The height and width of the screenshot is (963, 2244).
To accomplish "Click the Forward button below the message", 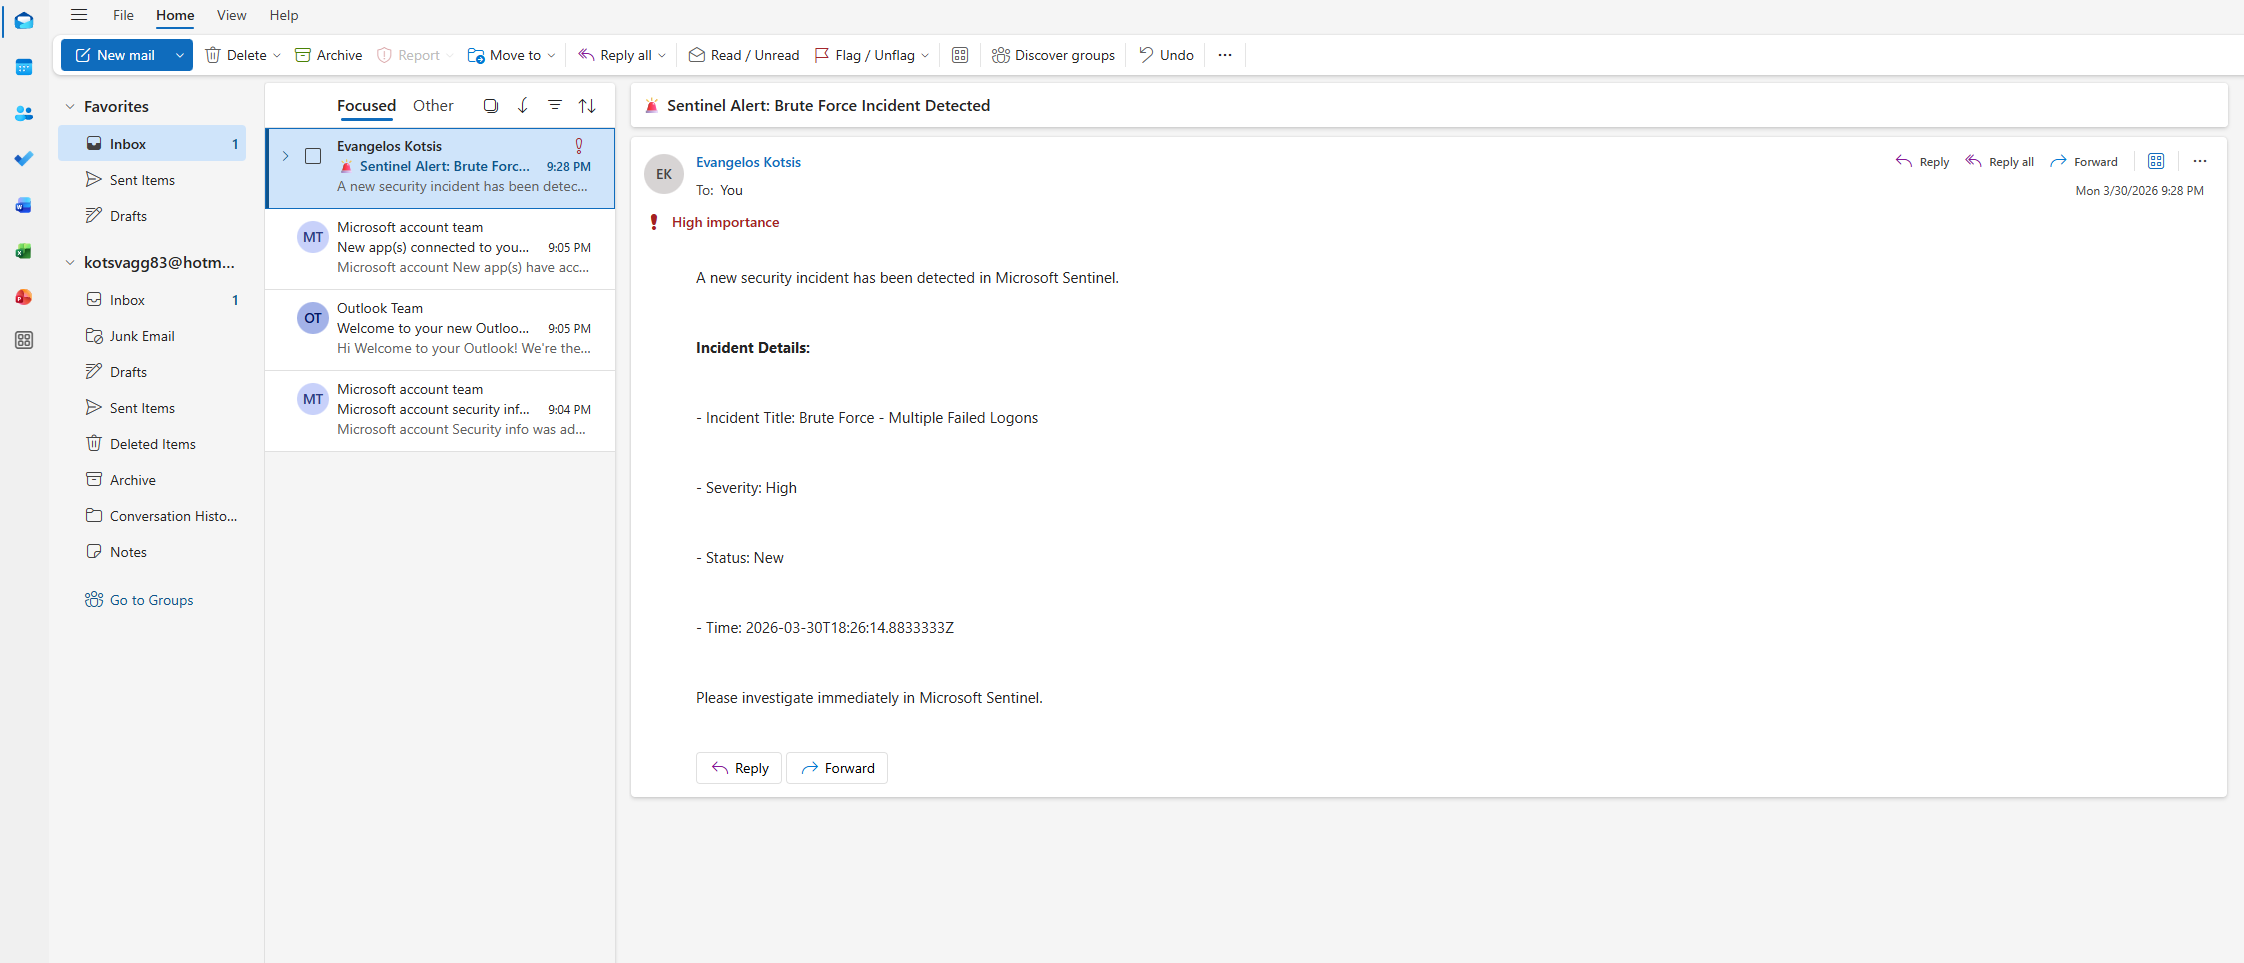I will [x=837, y=768].
